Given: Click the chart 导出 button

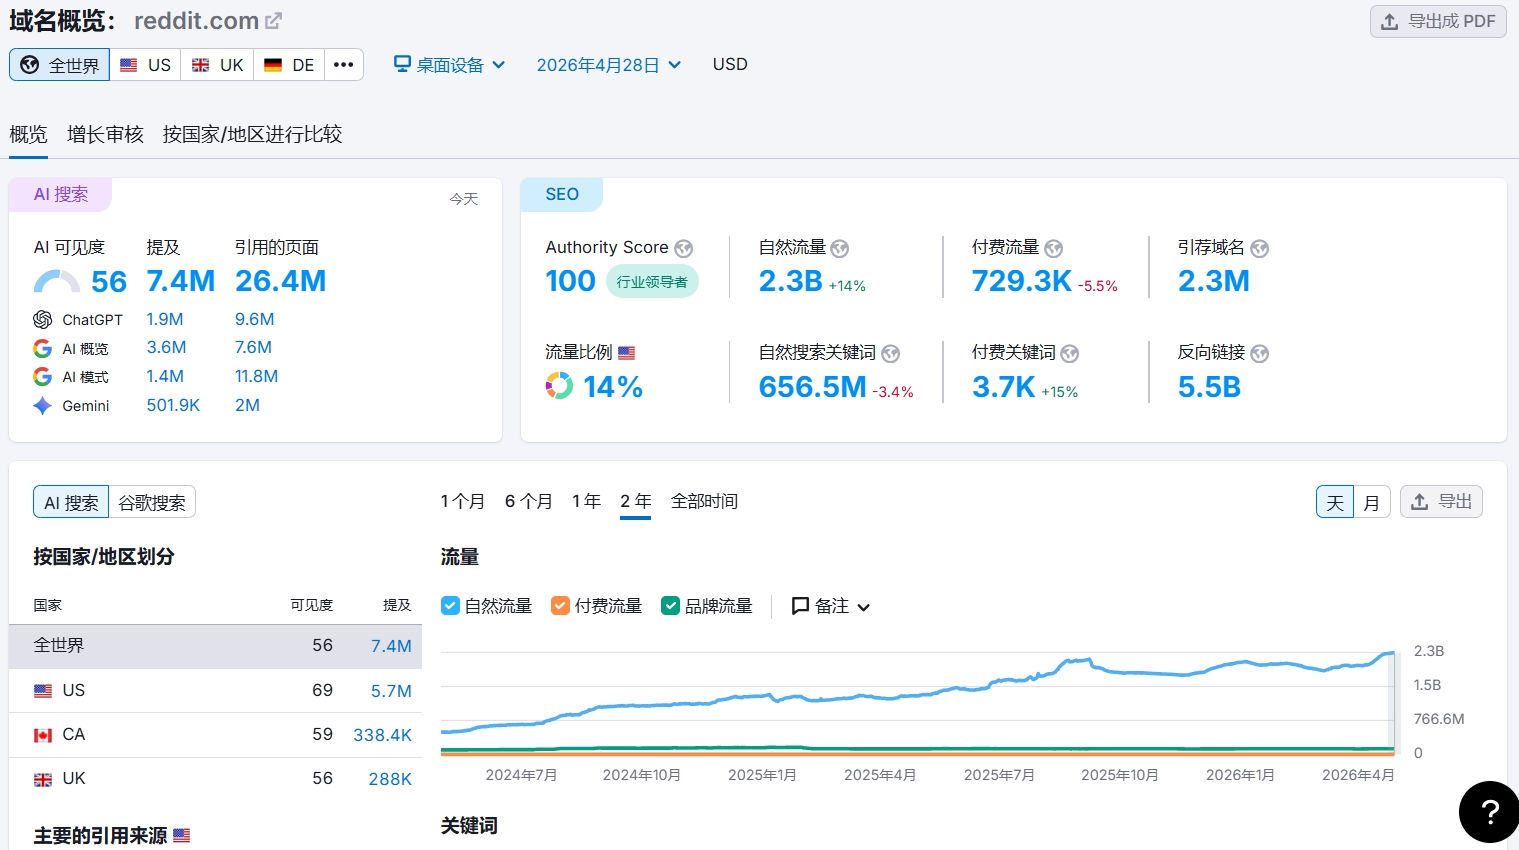Looking at the screenshot, I should point(1441,502).
